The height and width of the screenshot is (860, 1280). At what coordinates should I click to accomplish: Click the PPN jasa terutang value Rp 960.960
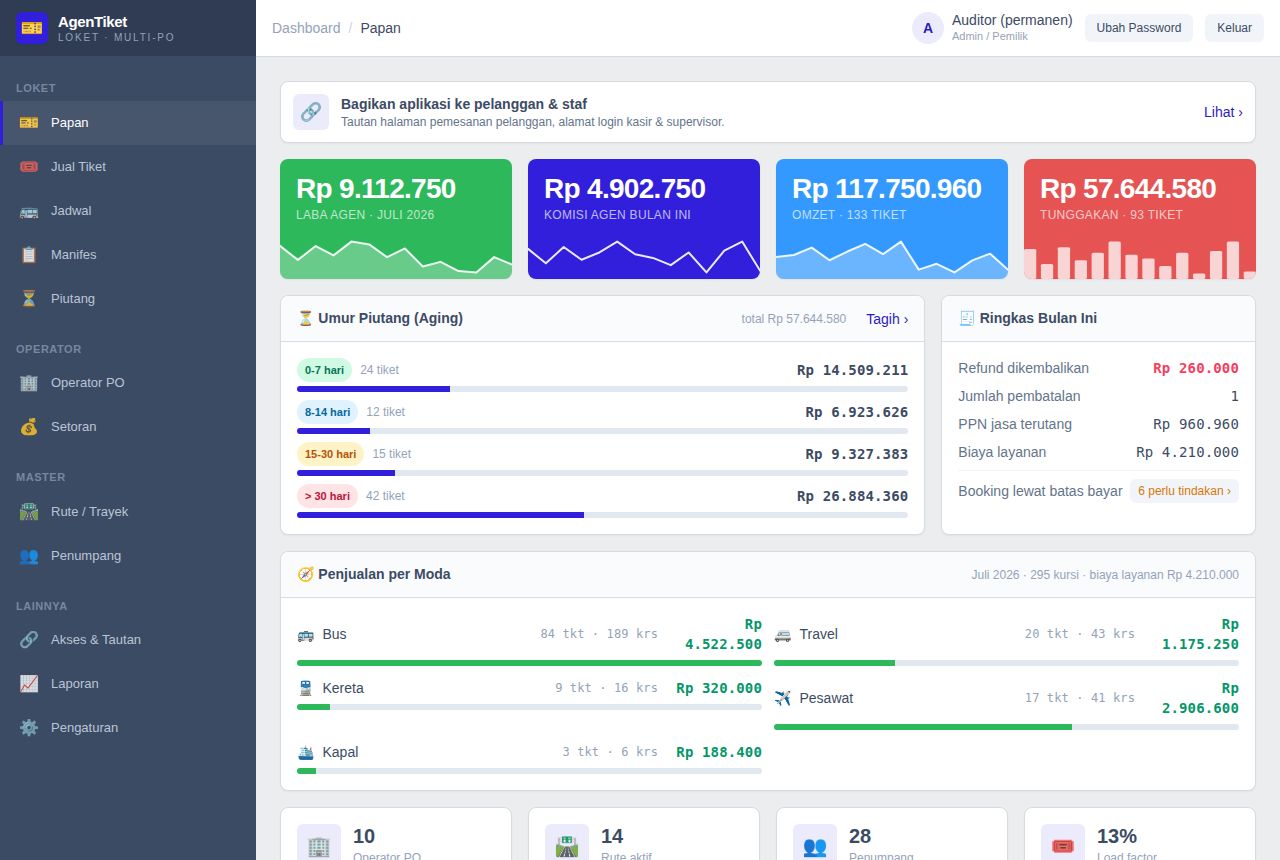[1196, 424]
